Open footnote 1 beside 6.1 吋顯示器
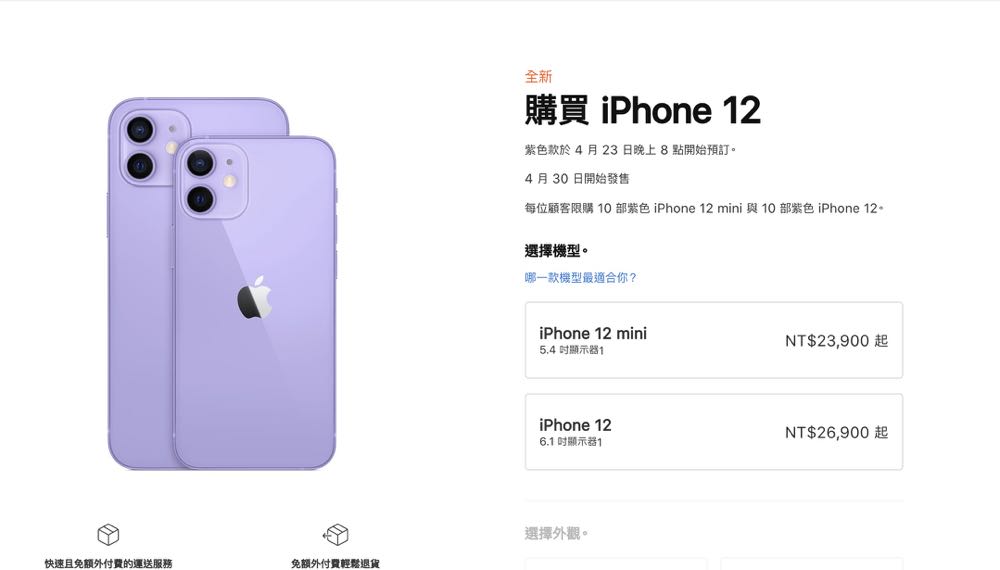Viewport: 1000px width, 570px height. [x=599, y=442]
